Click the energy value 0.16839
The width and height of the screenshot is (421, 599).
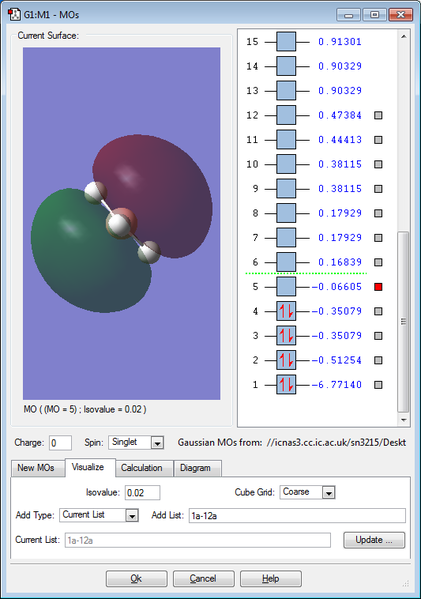pyautogui.click(x=340, y=262)
